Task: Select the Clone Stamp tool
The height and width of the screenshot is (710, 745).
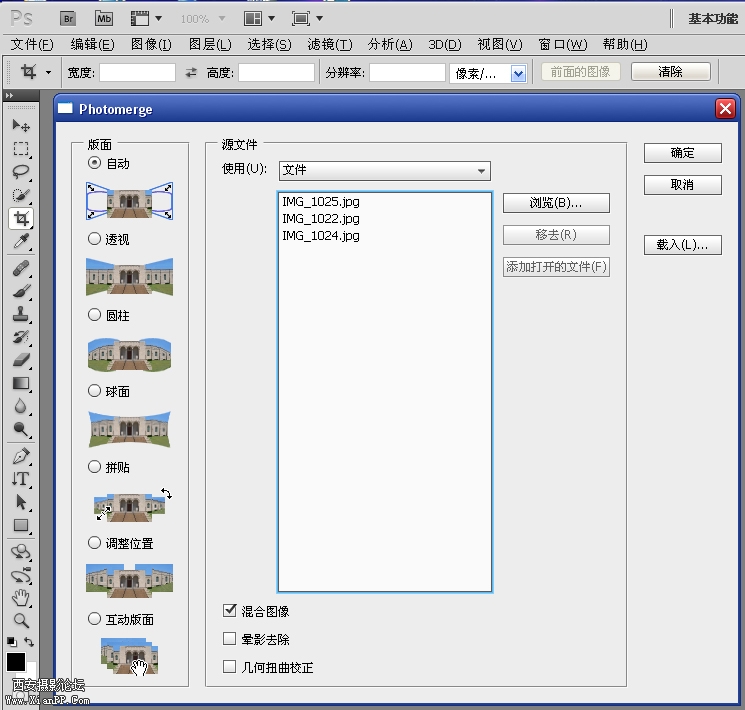Action: (20, 314)
